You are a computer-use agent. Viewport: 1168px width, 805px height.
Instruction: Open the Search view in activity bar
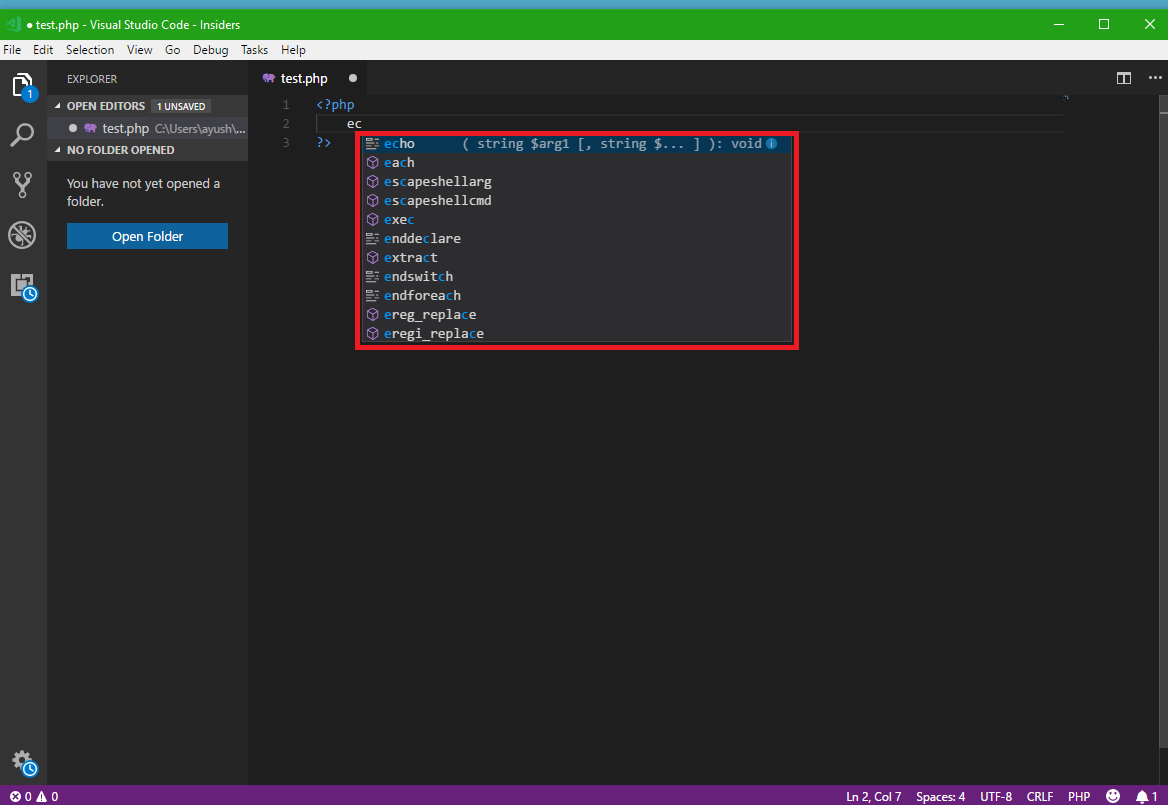click(22, 134)
